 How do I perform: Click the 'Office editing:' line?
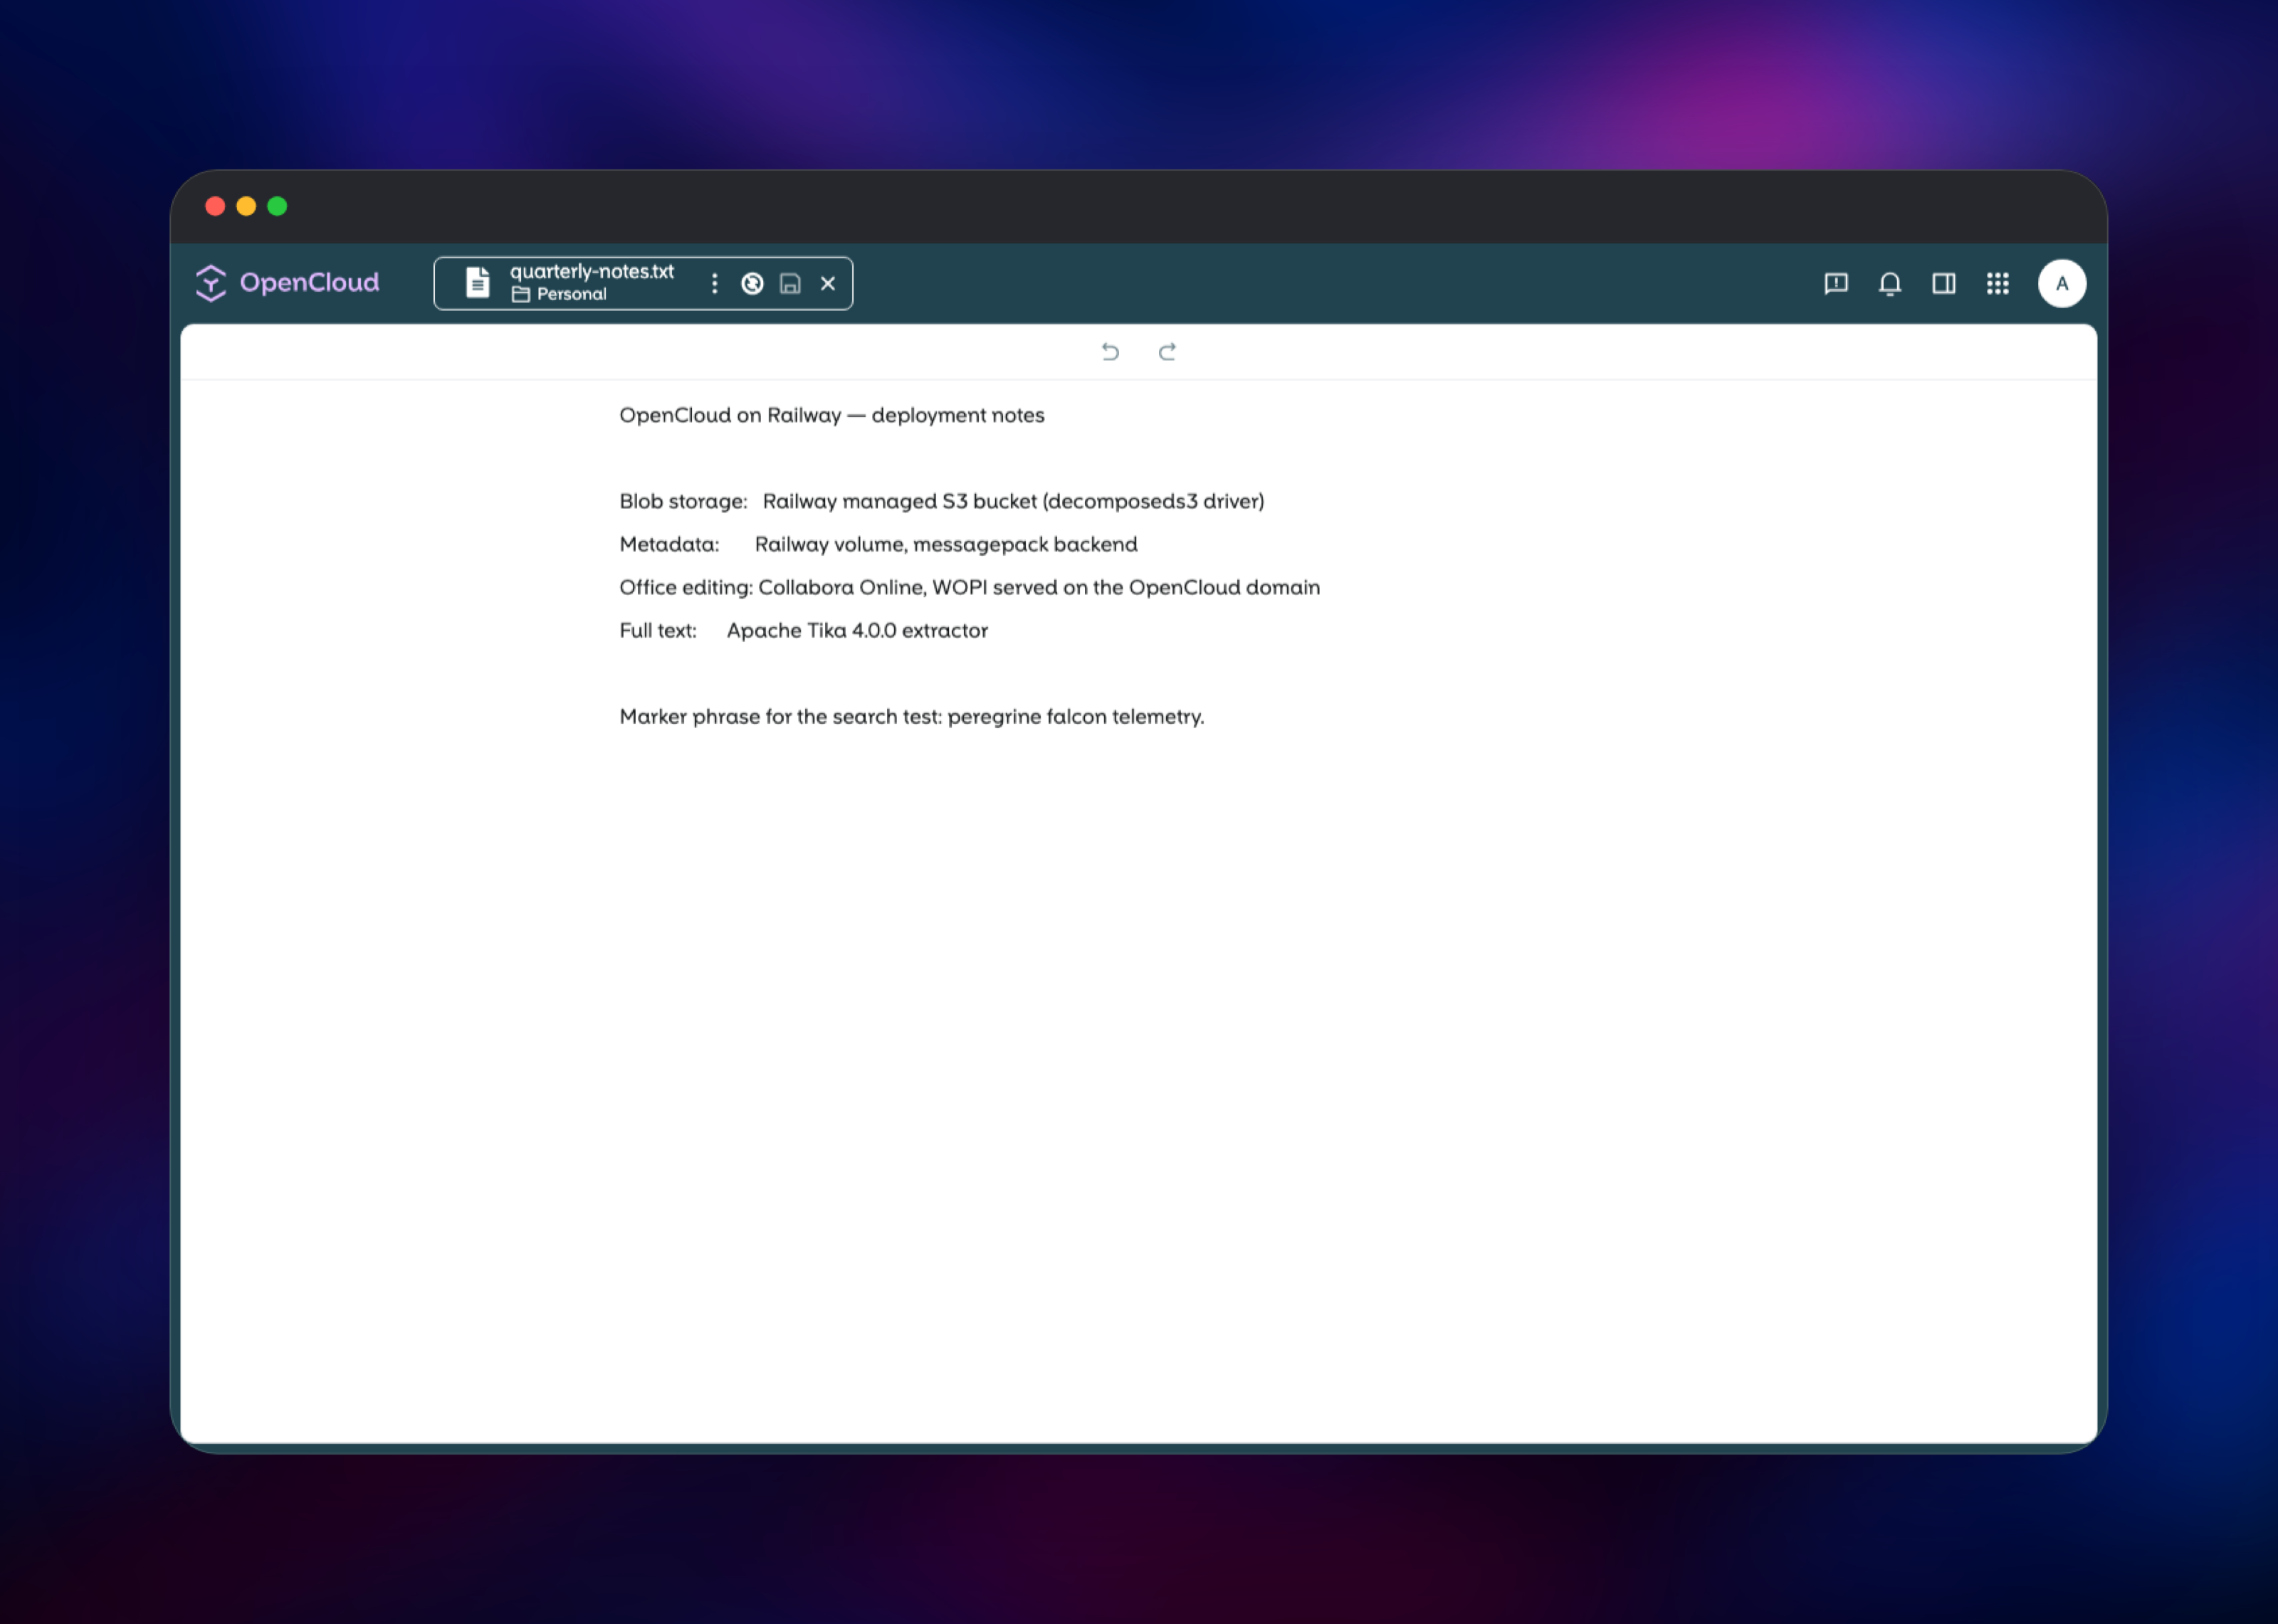(x=970, y=587)
